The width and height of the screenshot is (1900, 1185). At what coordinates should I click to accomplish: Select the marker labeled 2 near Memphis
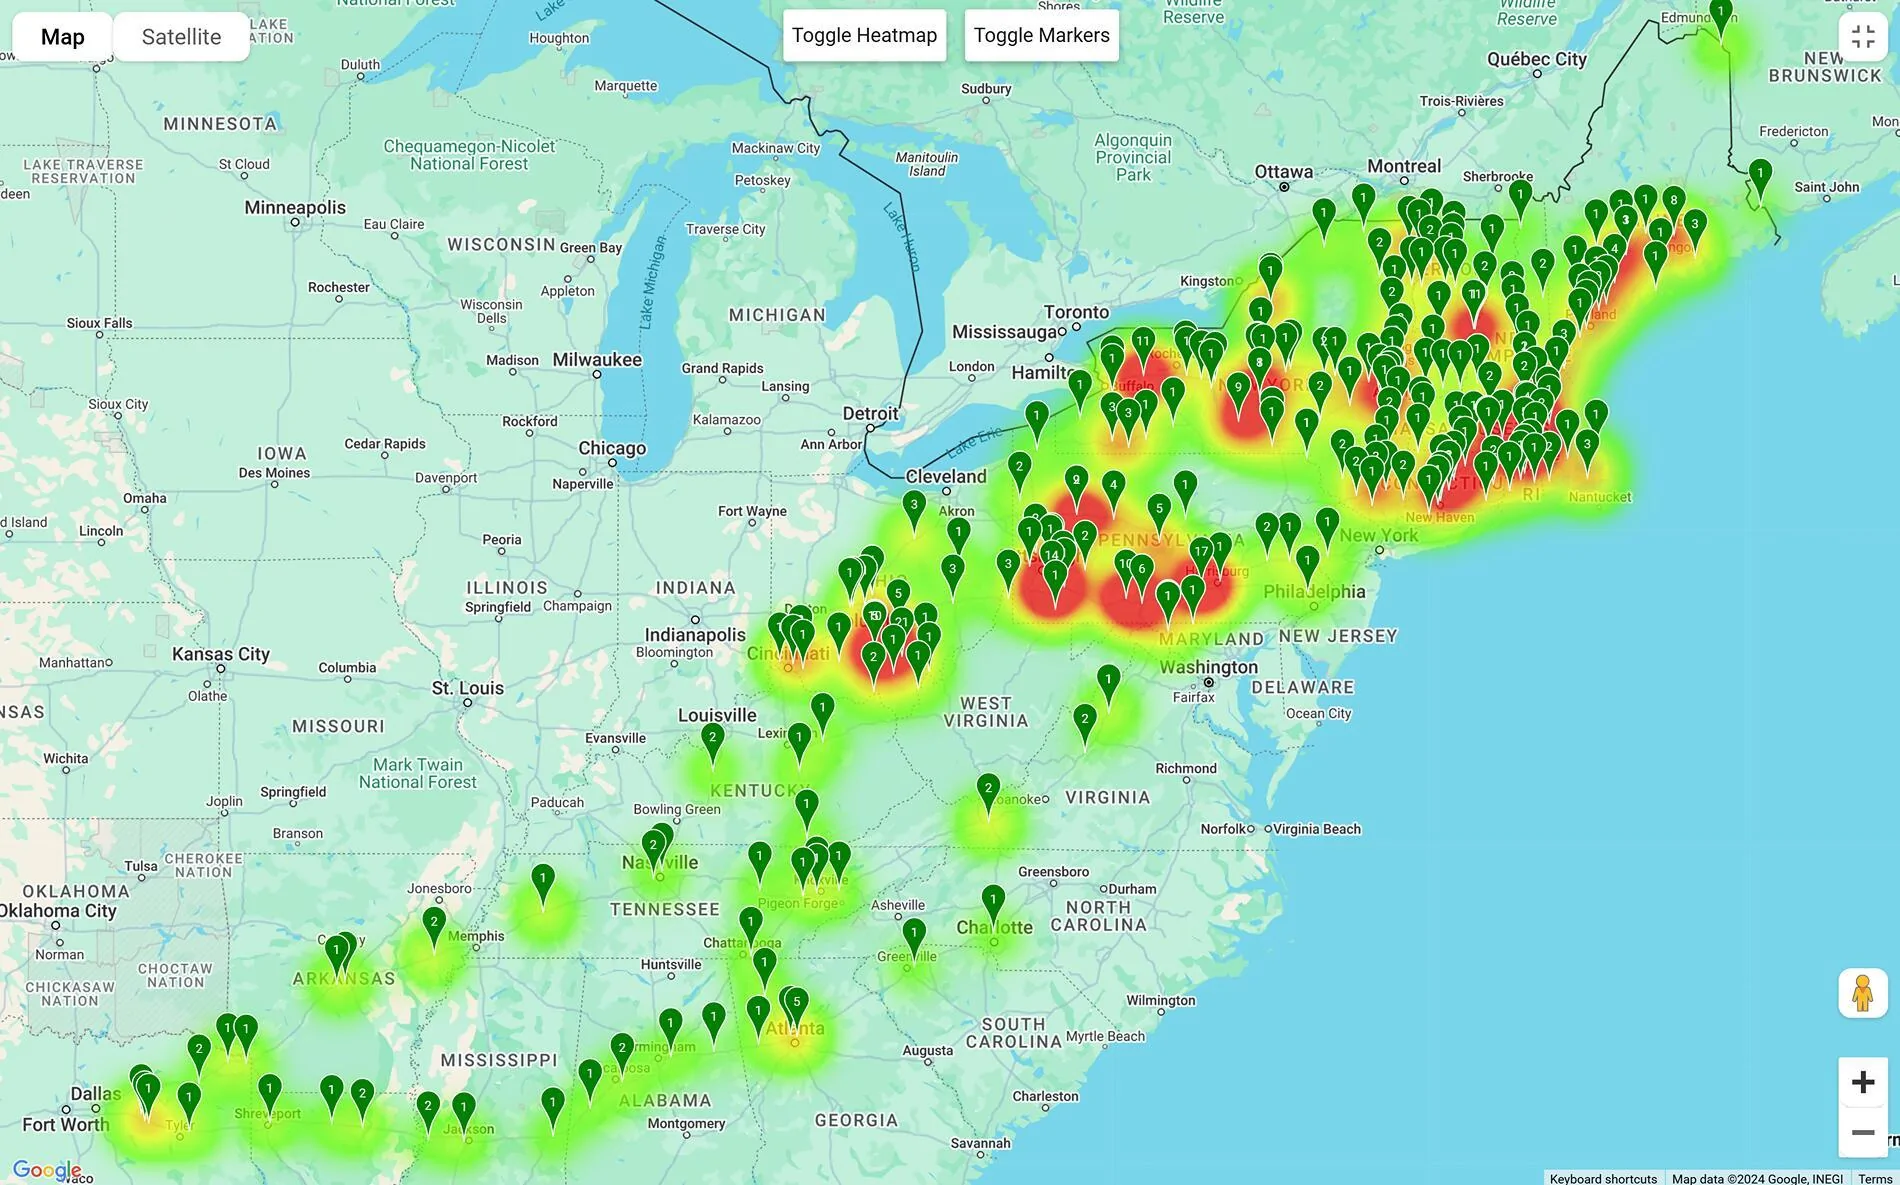click(x=433, y=927)
